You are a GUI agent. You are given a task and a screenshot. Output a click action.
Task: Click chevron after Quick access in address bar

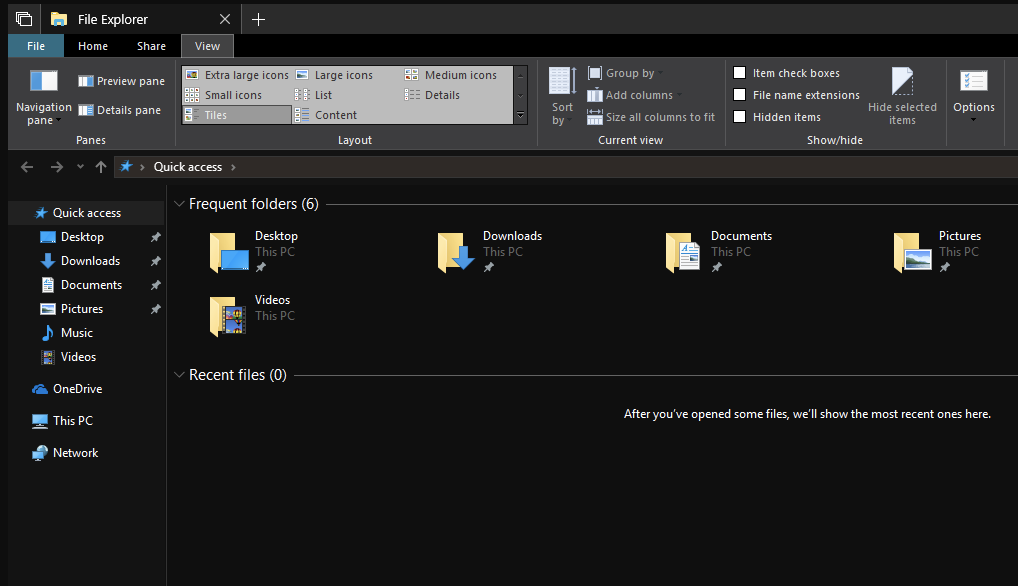pos(233,167)
